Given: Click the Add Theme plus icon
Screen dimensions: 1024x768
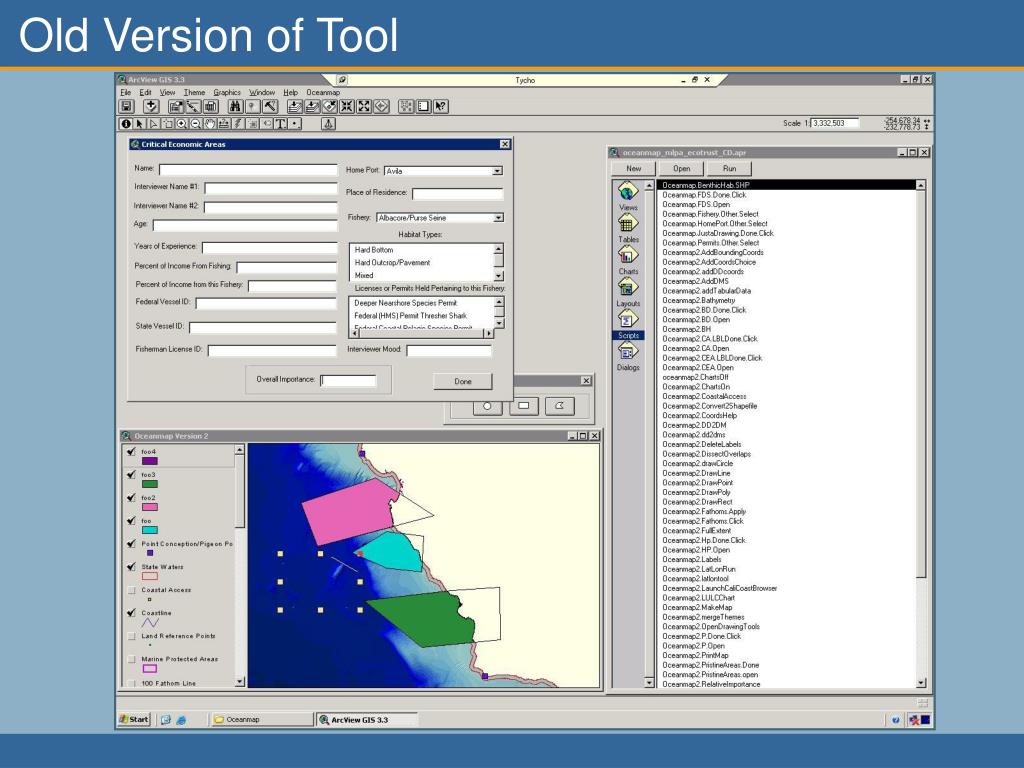Looking at the screenshot, I should (152, 106).
